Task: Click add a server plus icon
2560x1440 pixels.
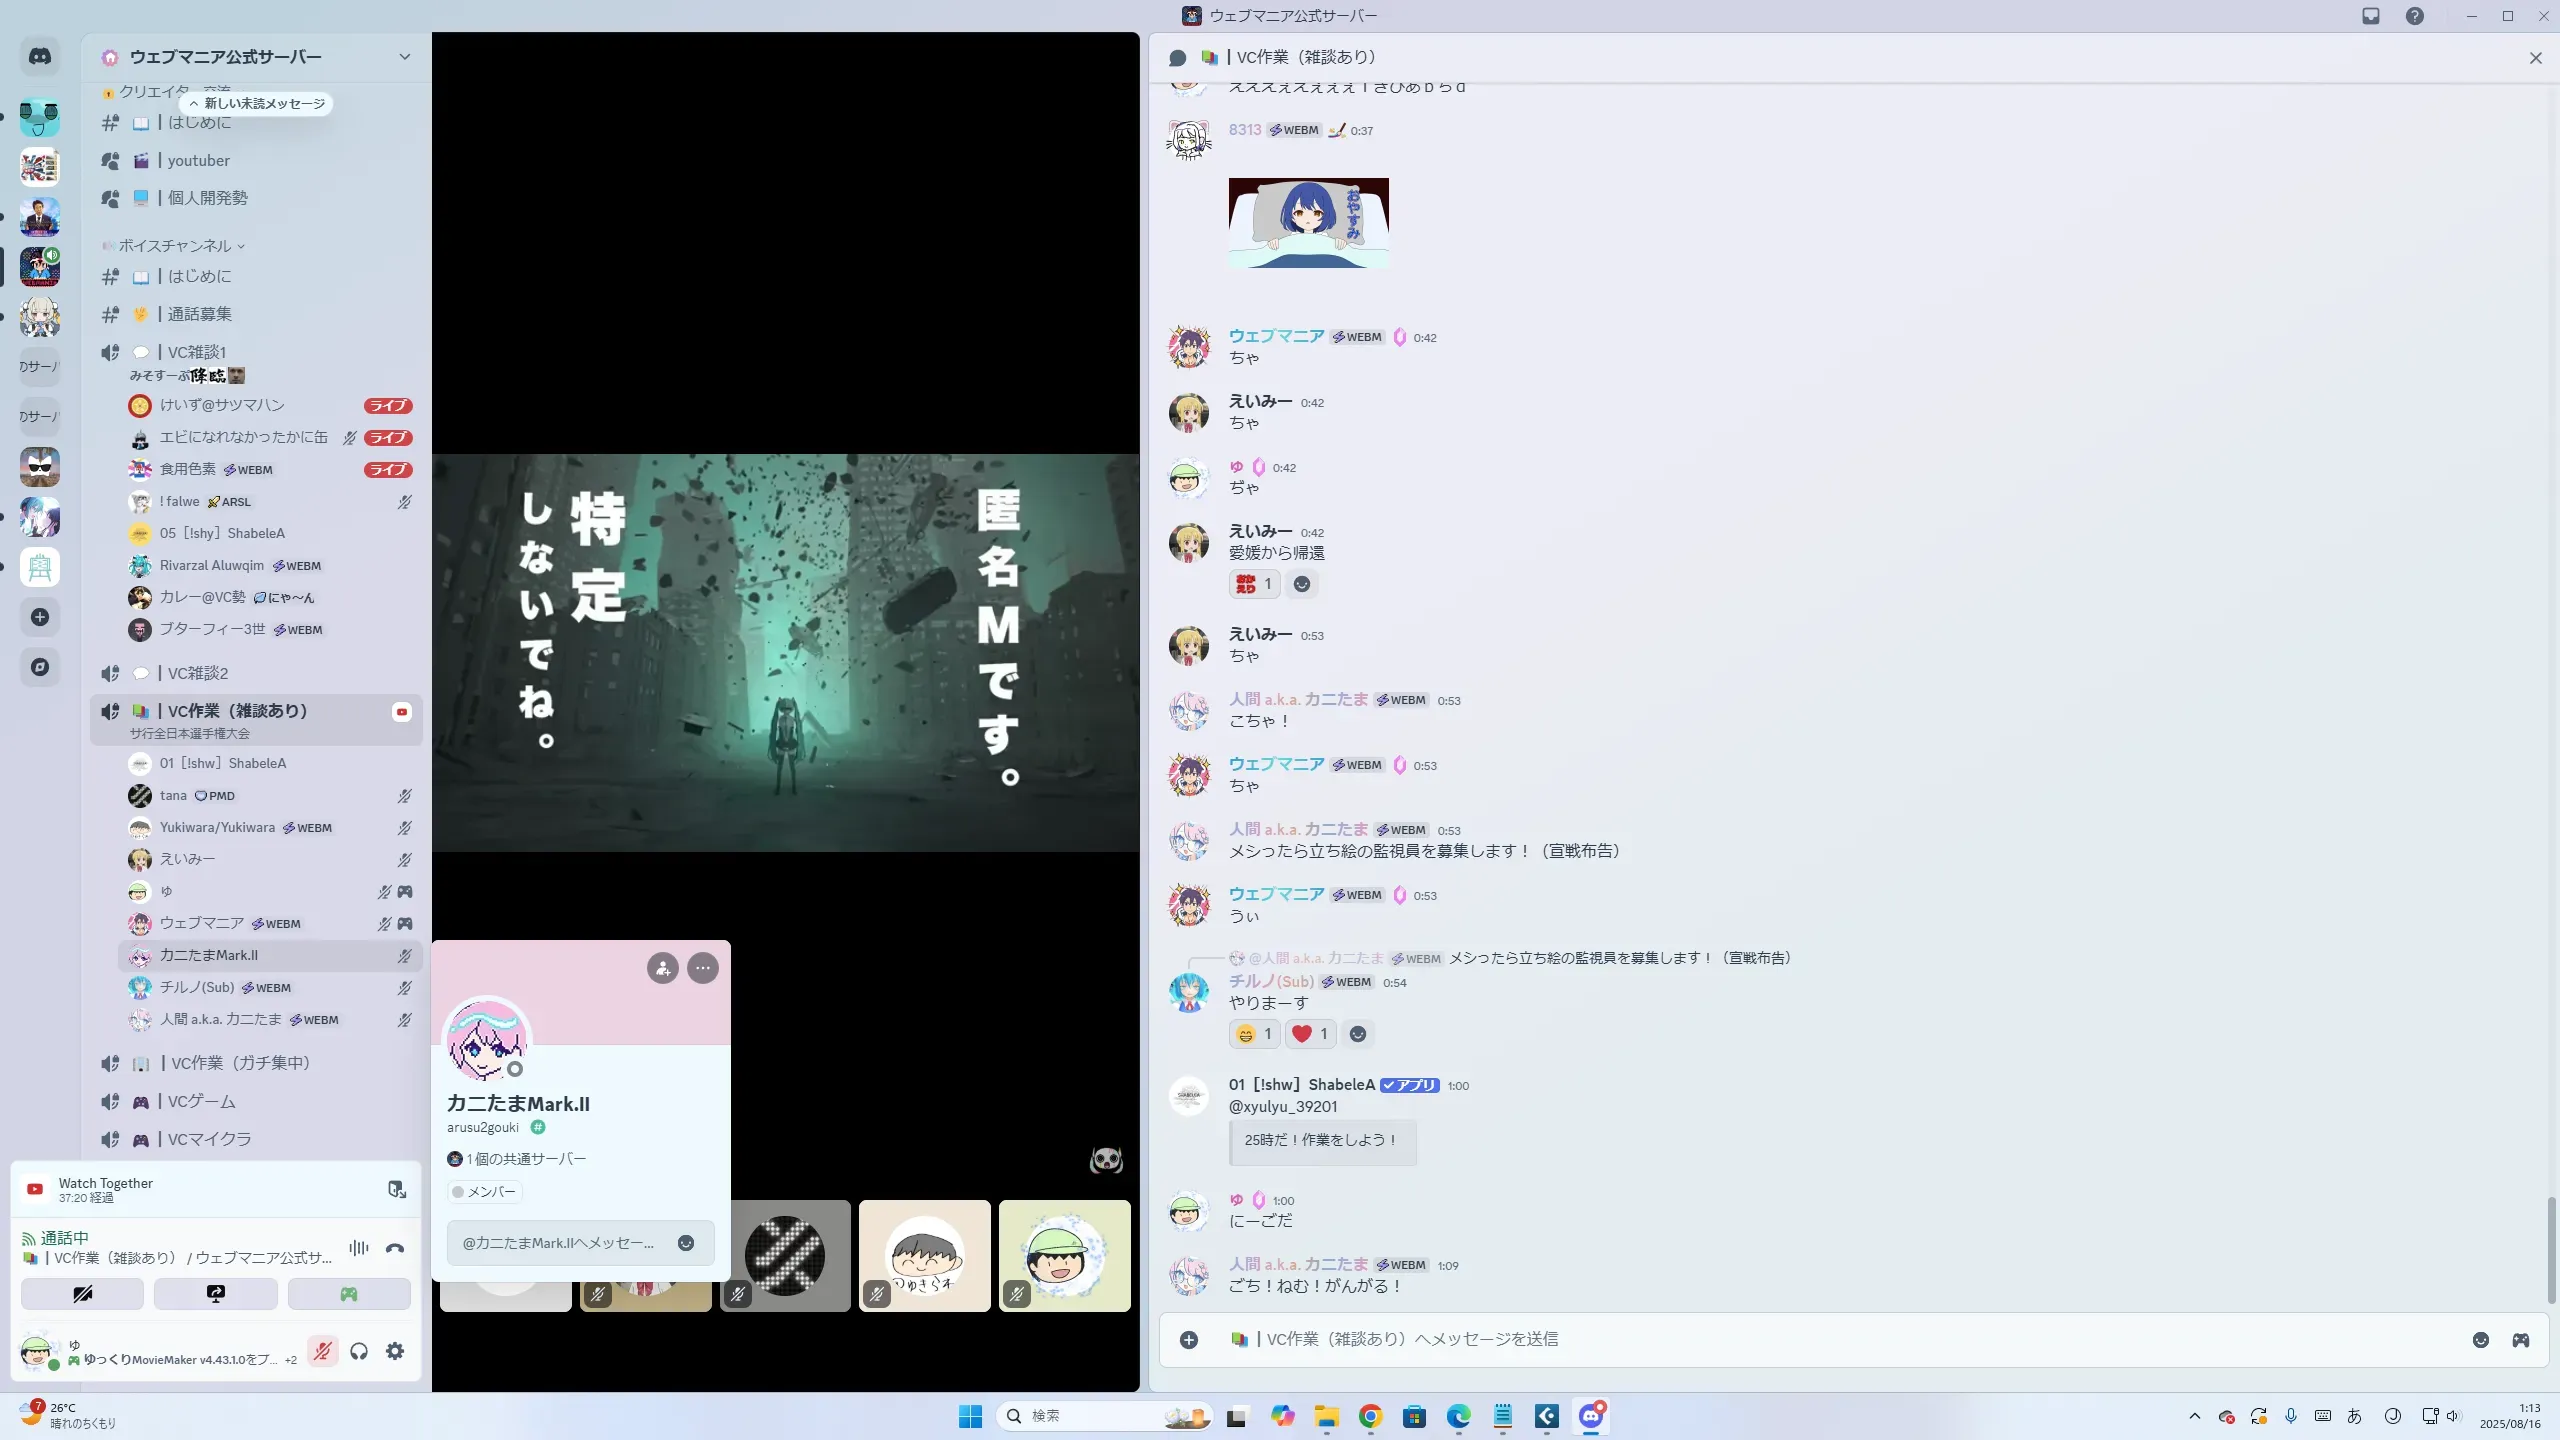Action: [40, 617]
